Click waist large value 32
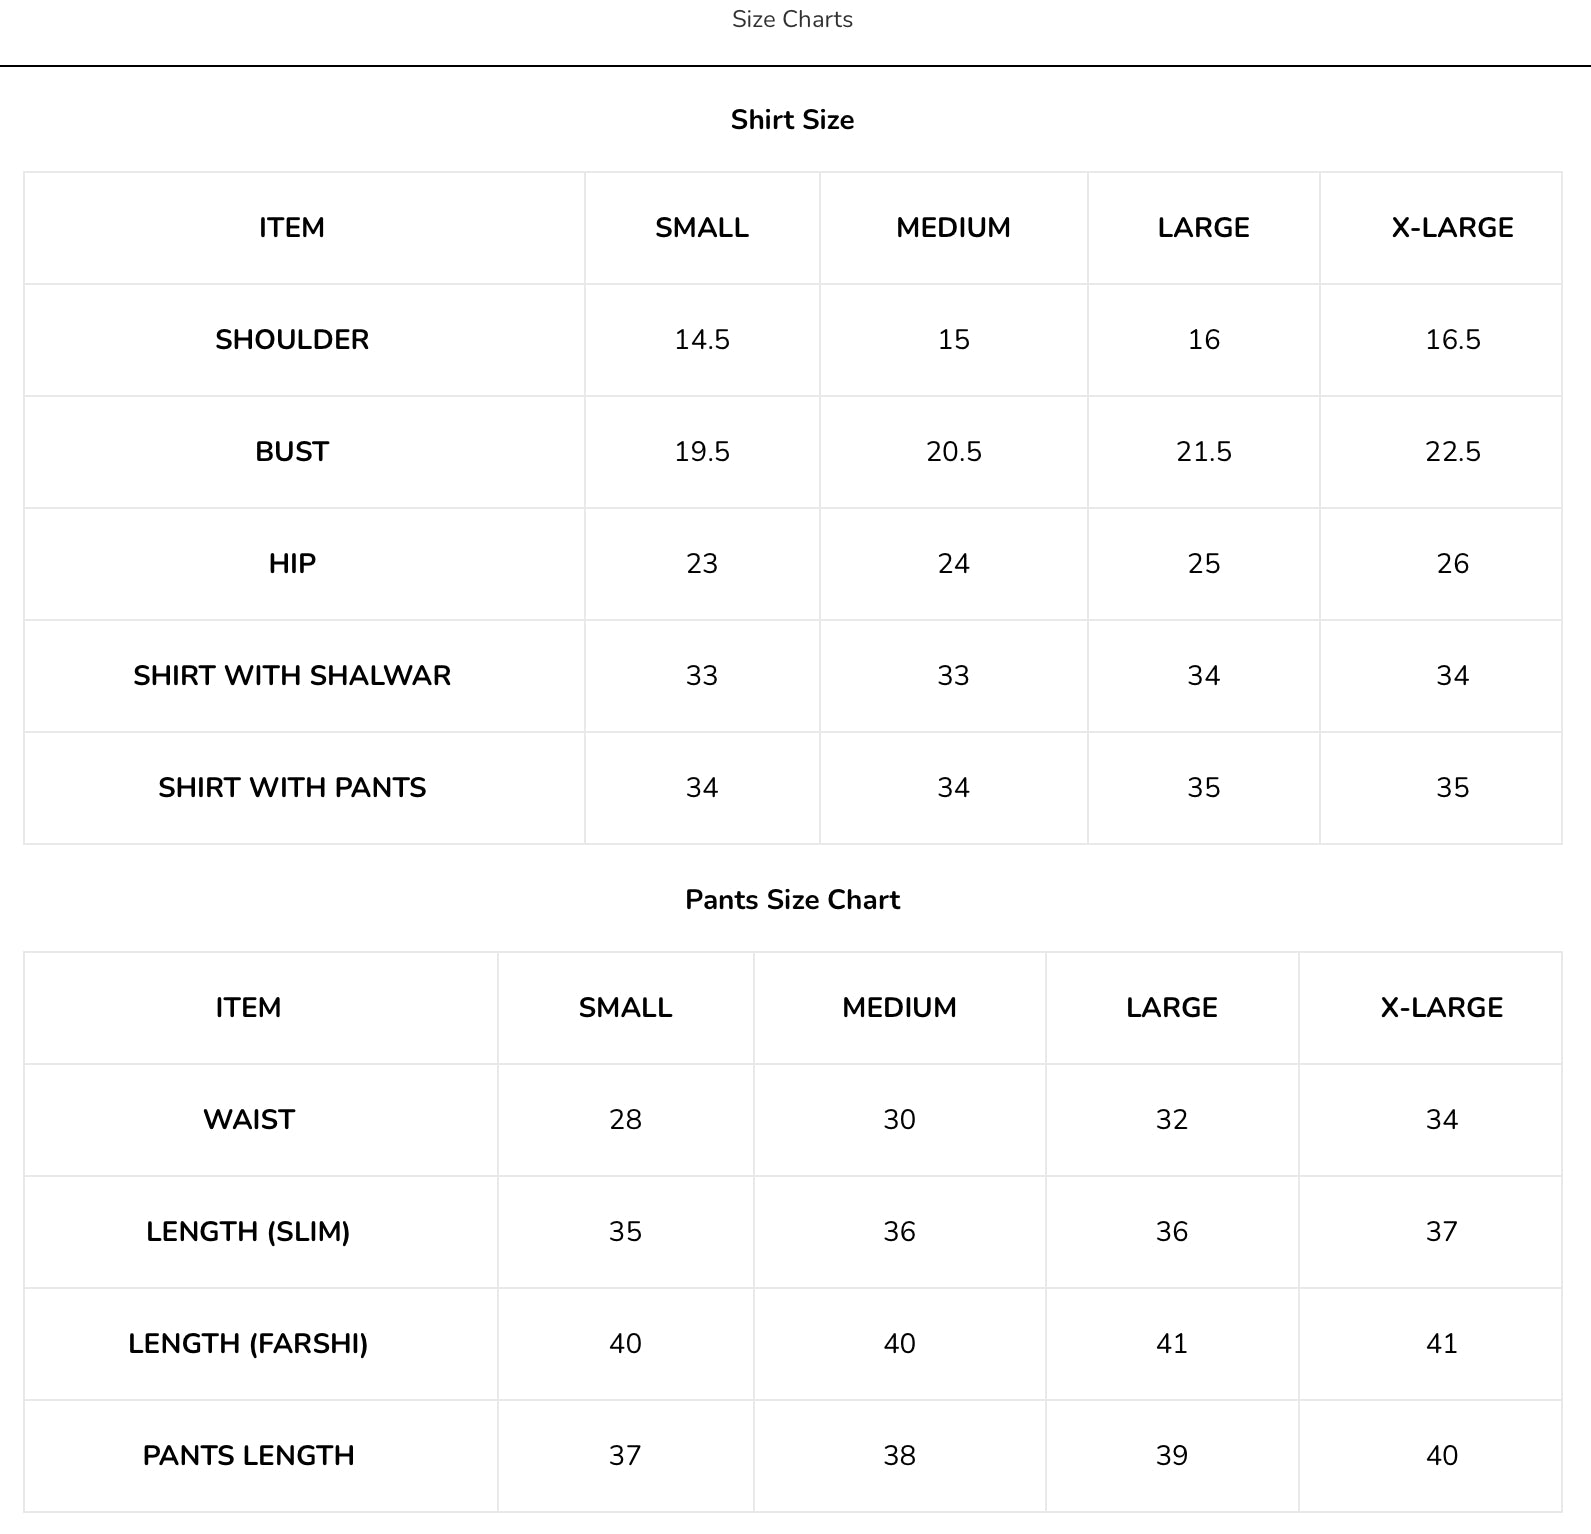 [1172, 1120]
